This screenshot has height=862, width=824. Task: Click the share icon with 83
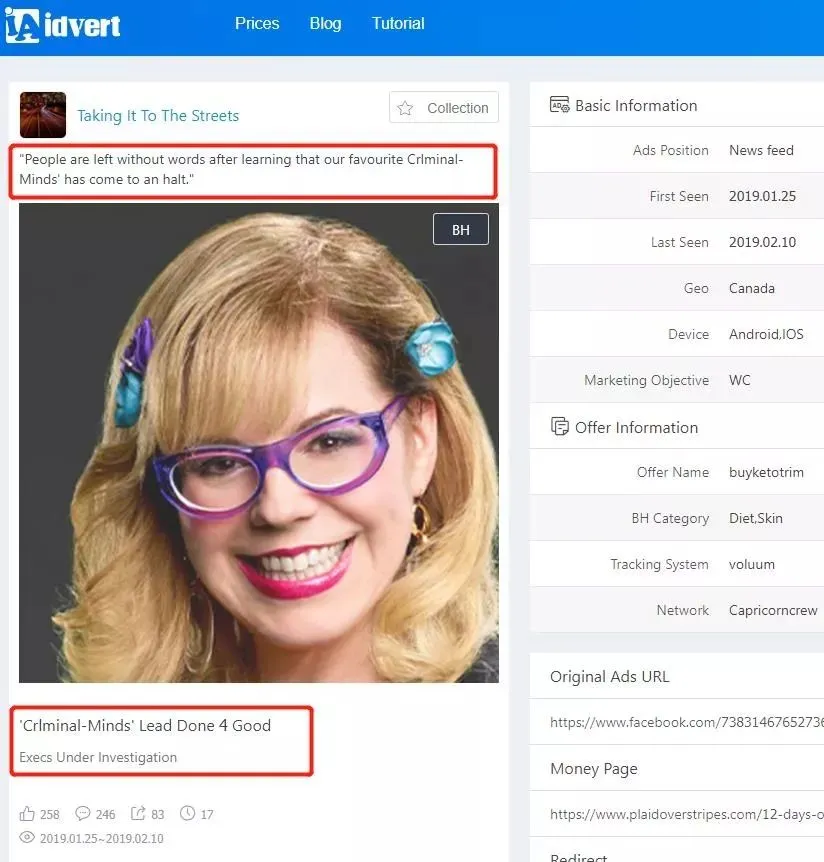tap(137, 813)
